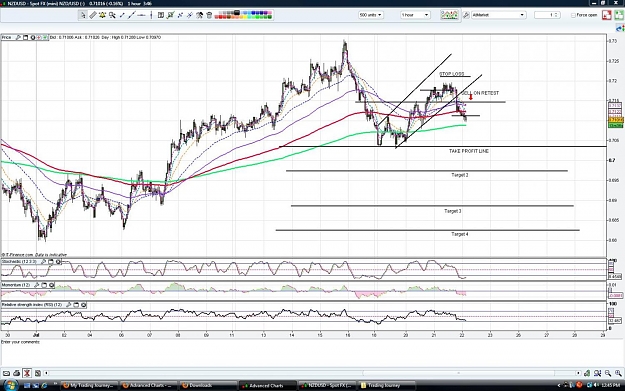Click the hammer settings tool icon
This screenshot has width=625, height=391.
click(x=199, y=15)
